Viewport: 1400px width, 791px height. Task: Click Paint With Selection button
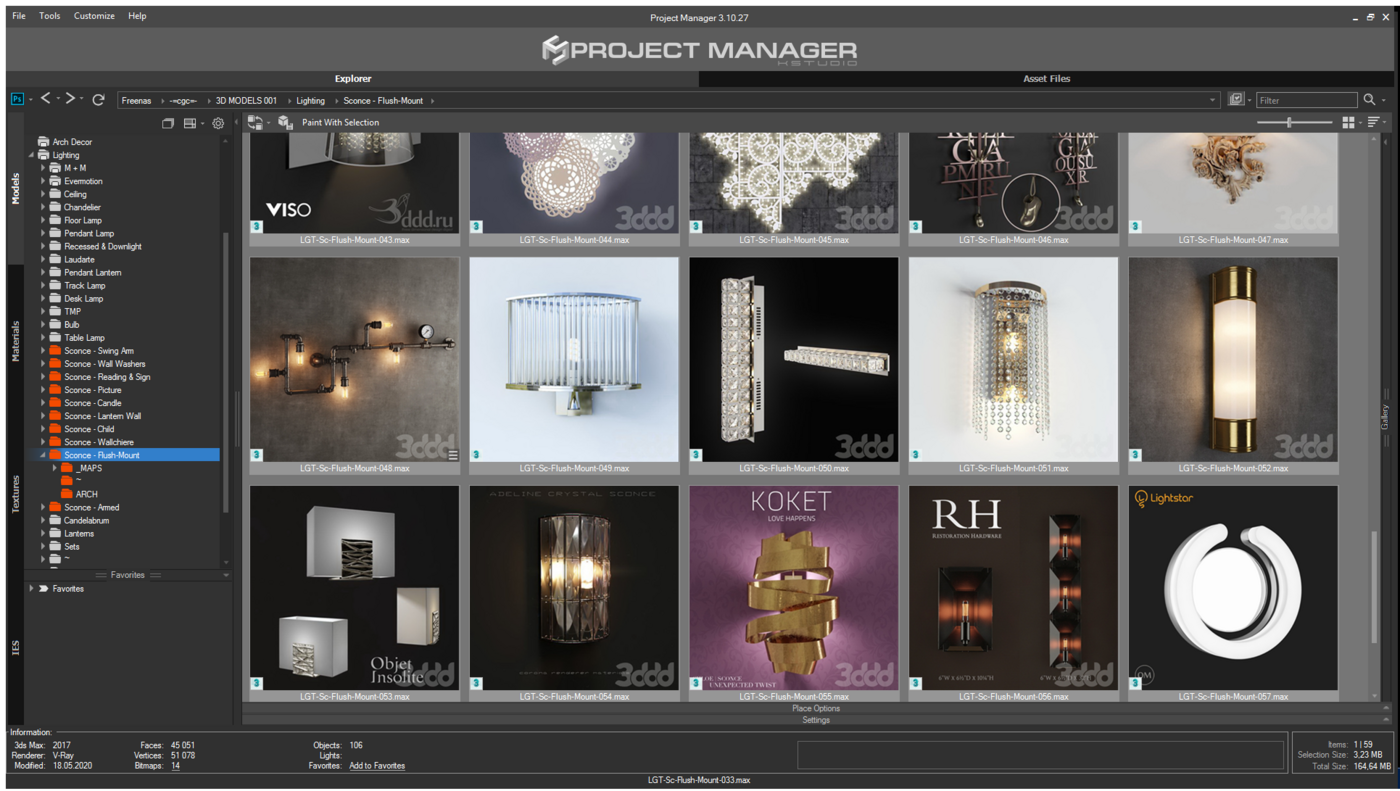341,122
